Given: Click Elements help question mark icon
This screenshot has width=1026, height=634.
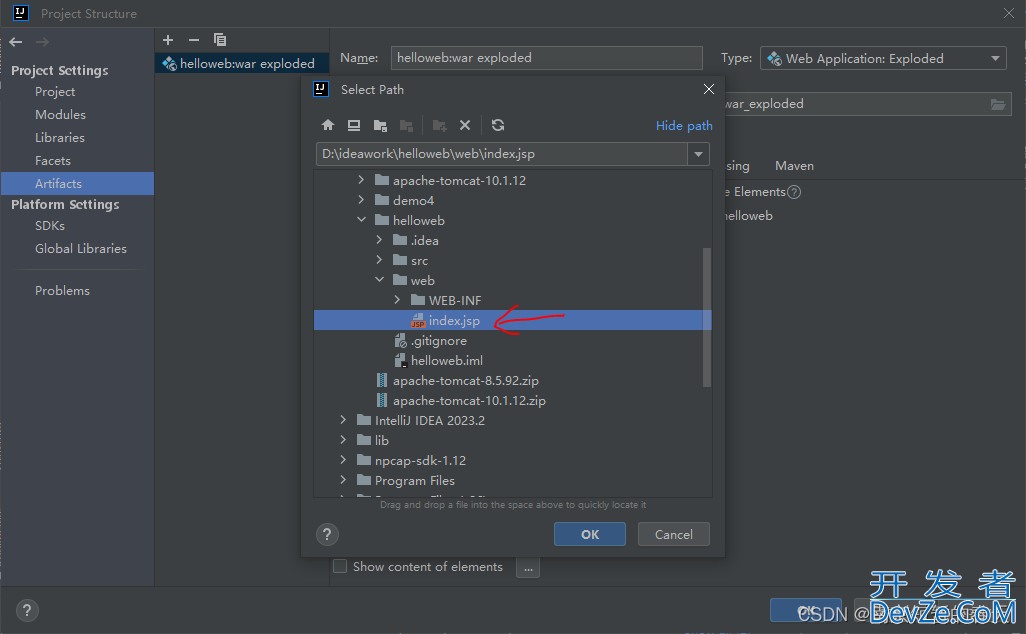Looking at the screenshot, I should pos(794,192).
